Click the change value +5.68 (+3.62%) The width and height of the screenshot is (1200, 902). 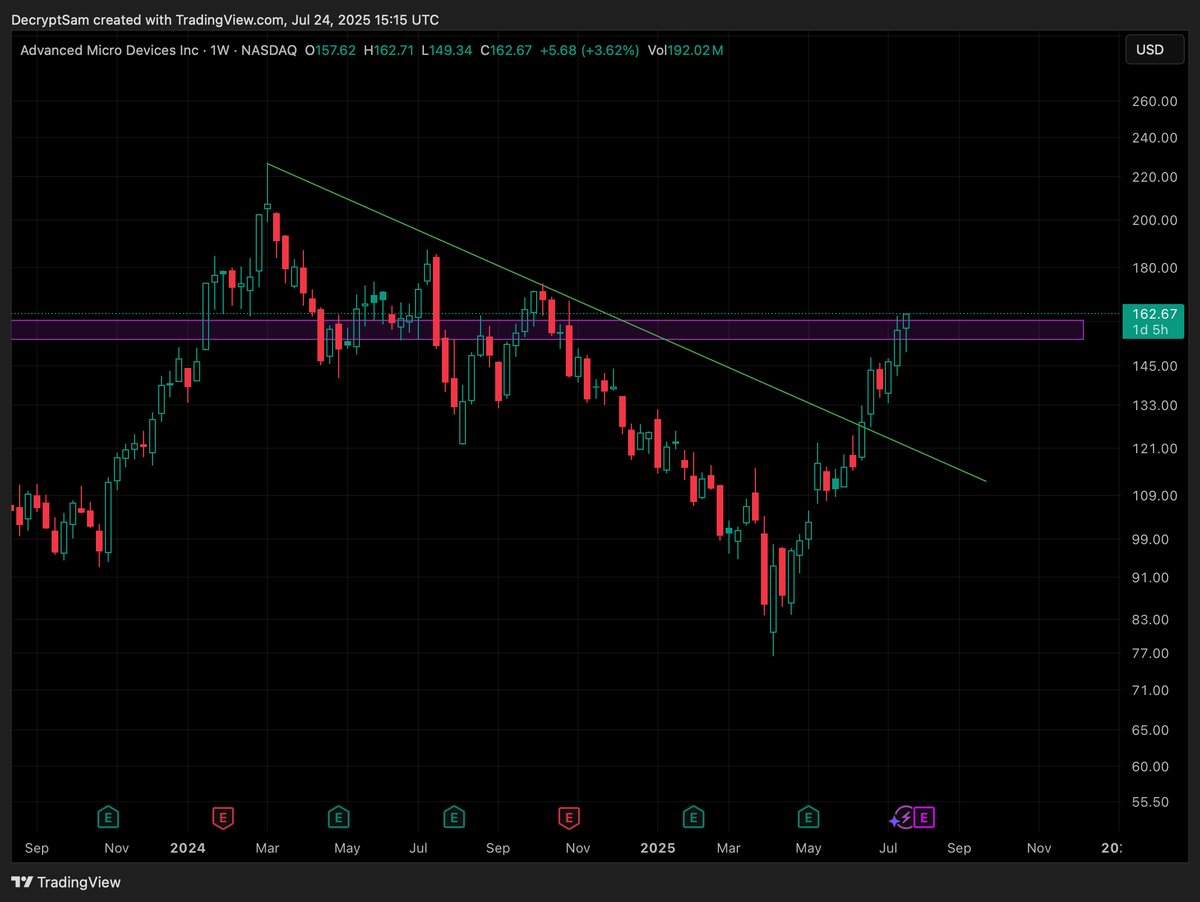tap(589, 50)
